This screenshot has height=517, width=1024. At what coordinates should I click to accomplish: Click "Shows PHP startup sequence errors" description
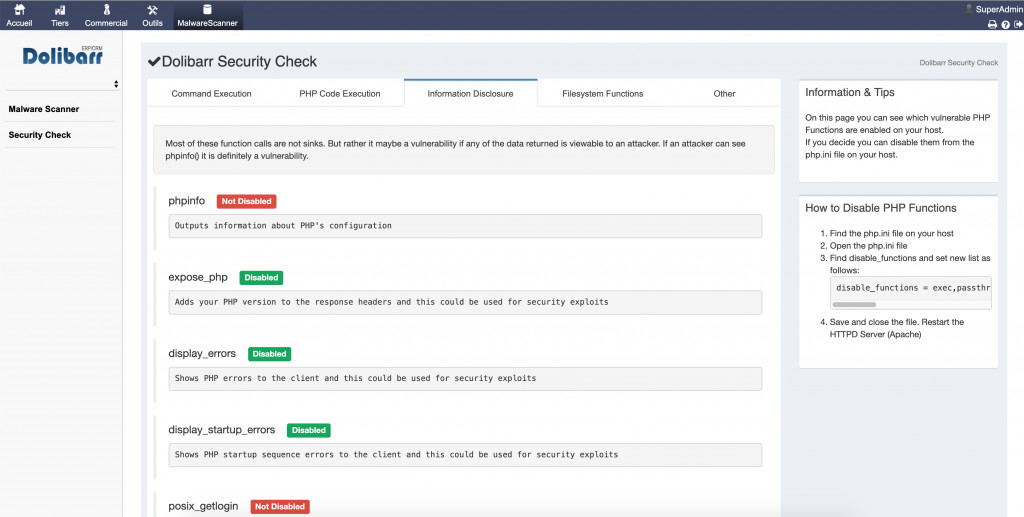click(465, 455)
